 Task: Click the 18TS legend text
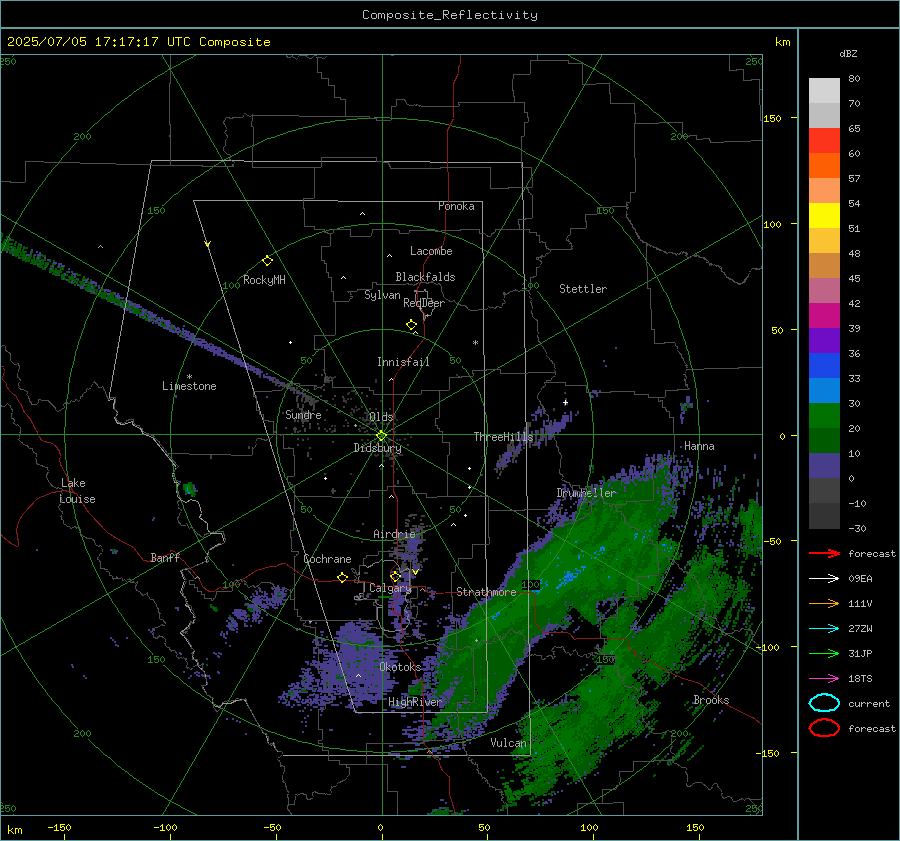pos(860,679)
